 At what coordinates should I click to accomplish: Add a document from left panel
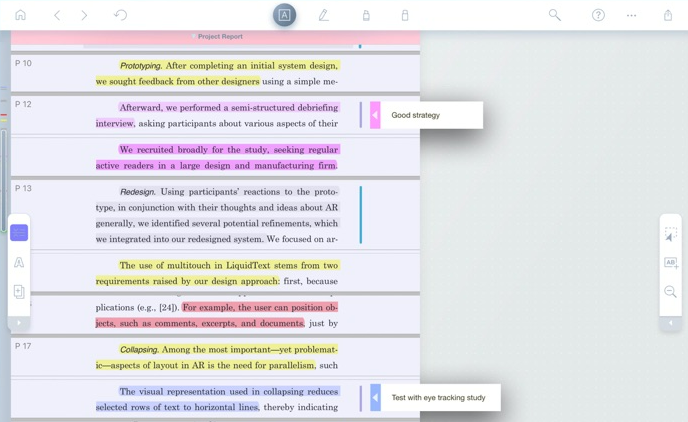[19, 292]
